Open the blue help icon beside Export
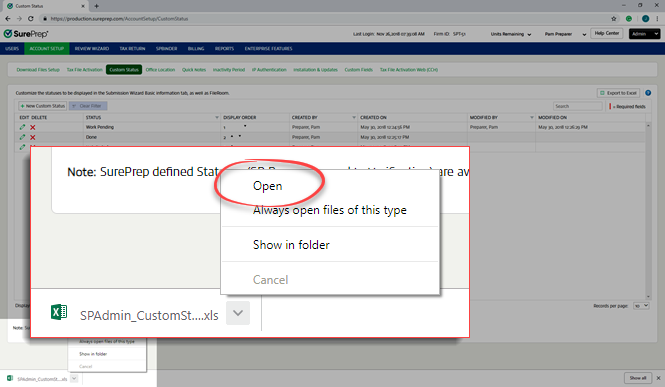 [x=648, y=93]
